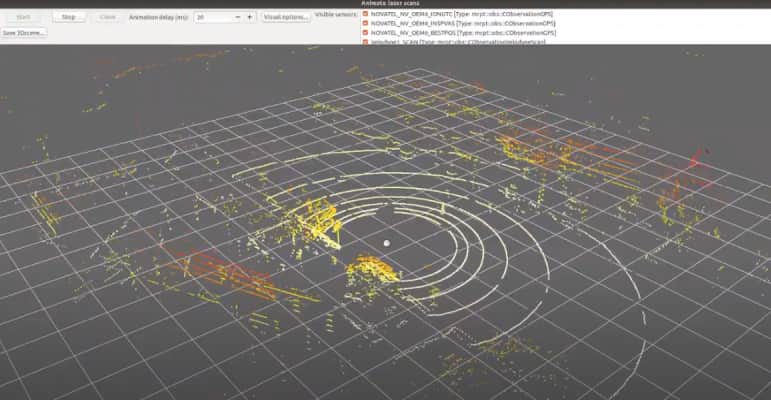Click the white sphere at scan center
Screen dimensions: 771x400
(387, 243)
